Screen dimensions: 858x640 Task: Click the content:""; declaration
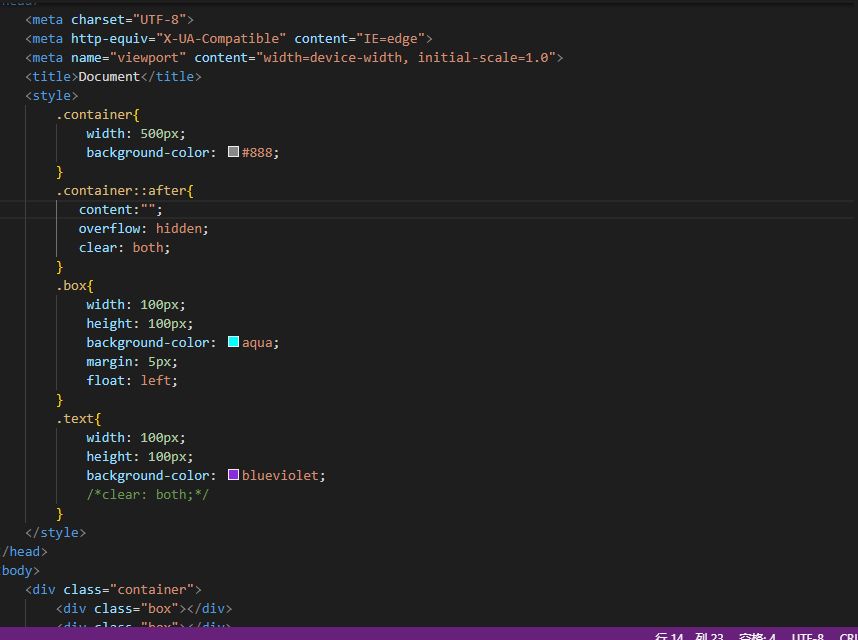point(121,210)
